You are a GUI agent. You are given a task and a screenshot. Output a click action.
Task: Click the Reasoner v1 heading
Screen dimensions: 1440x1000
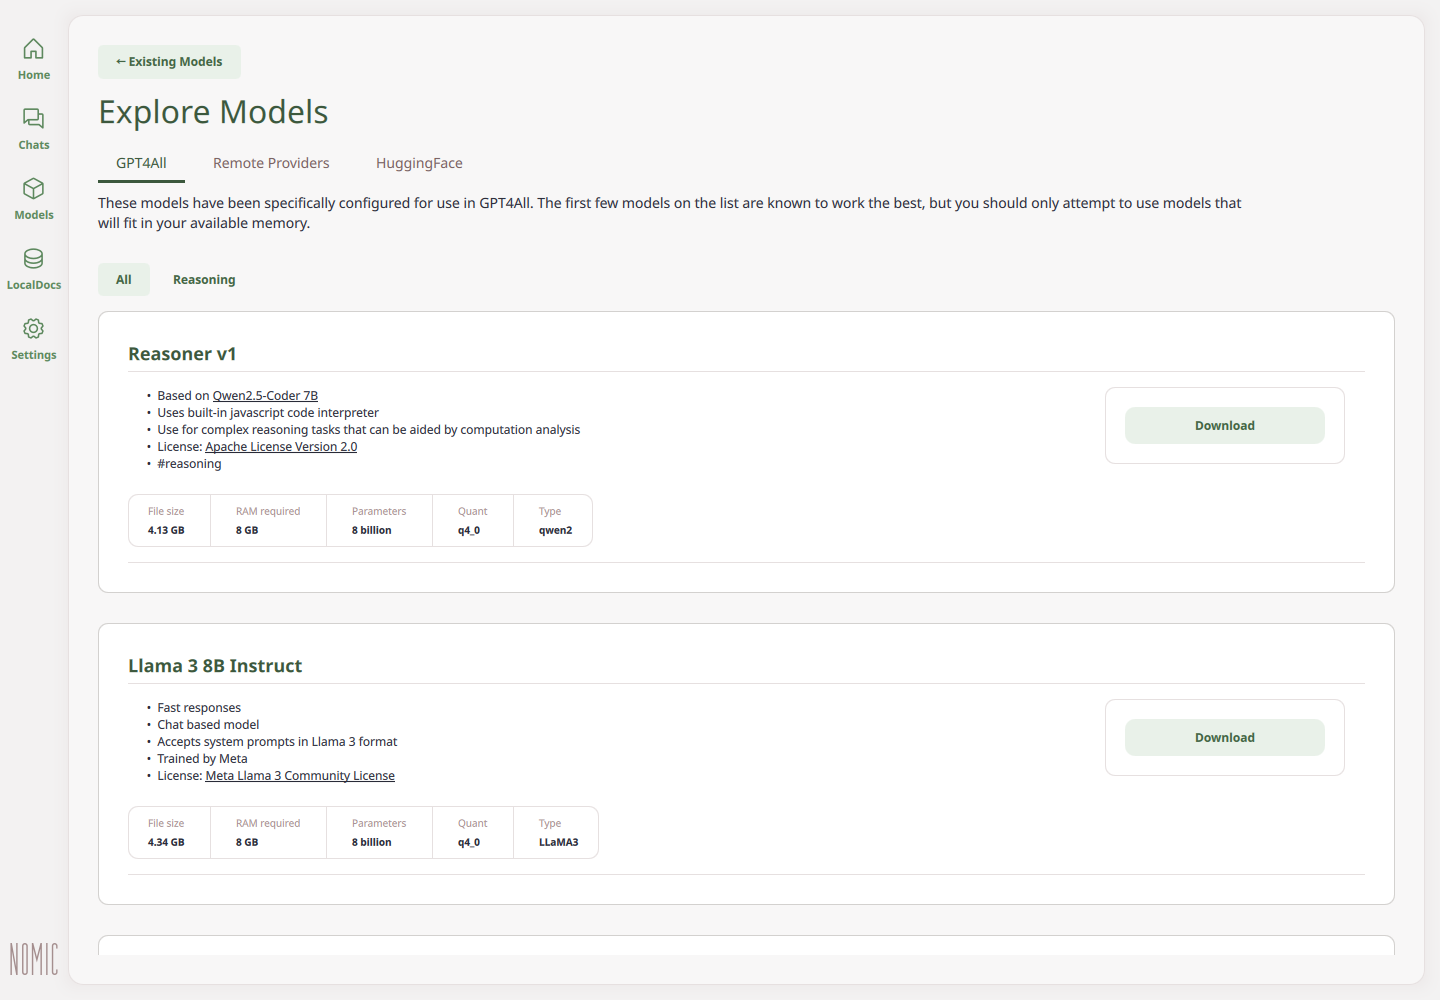[182, 354]
